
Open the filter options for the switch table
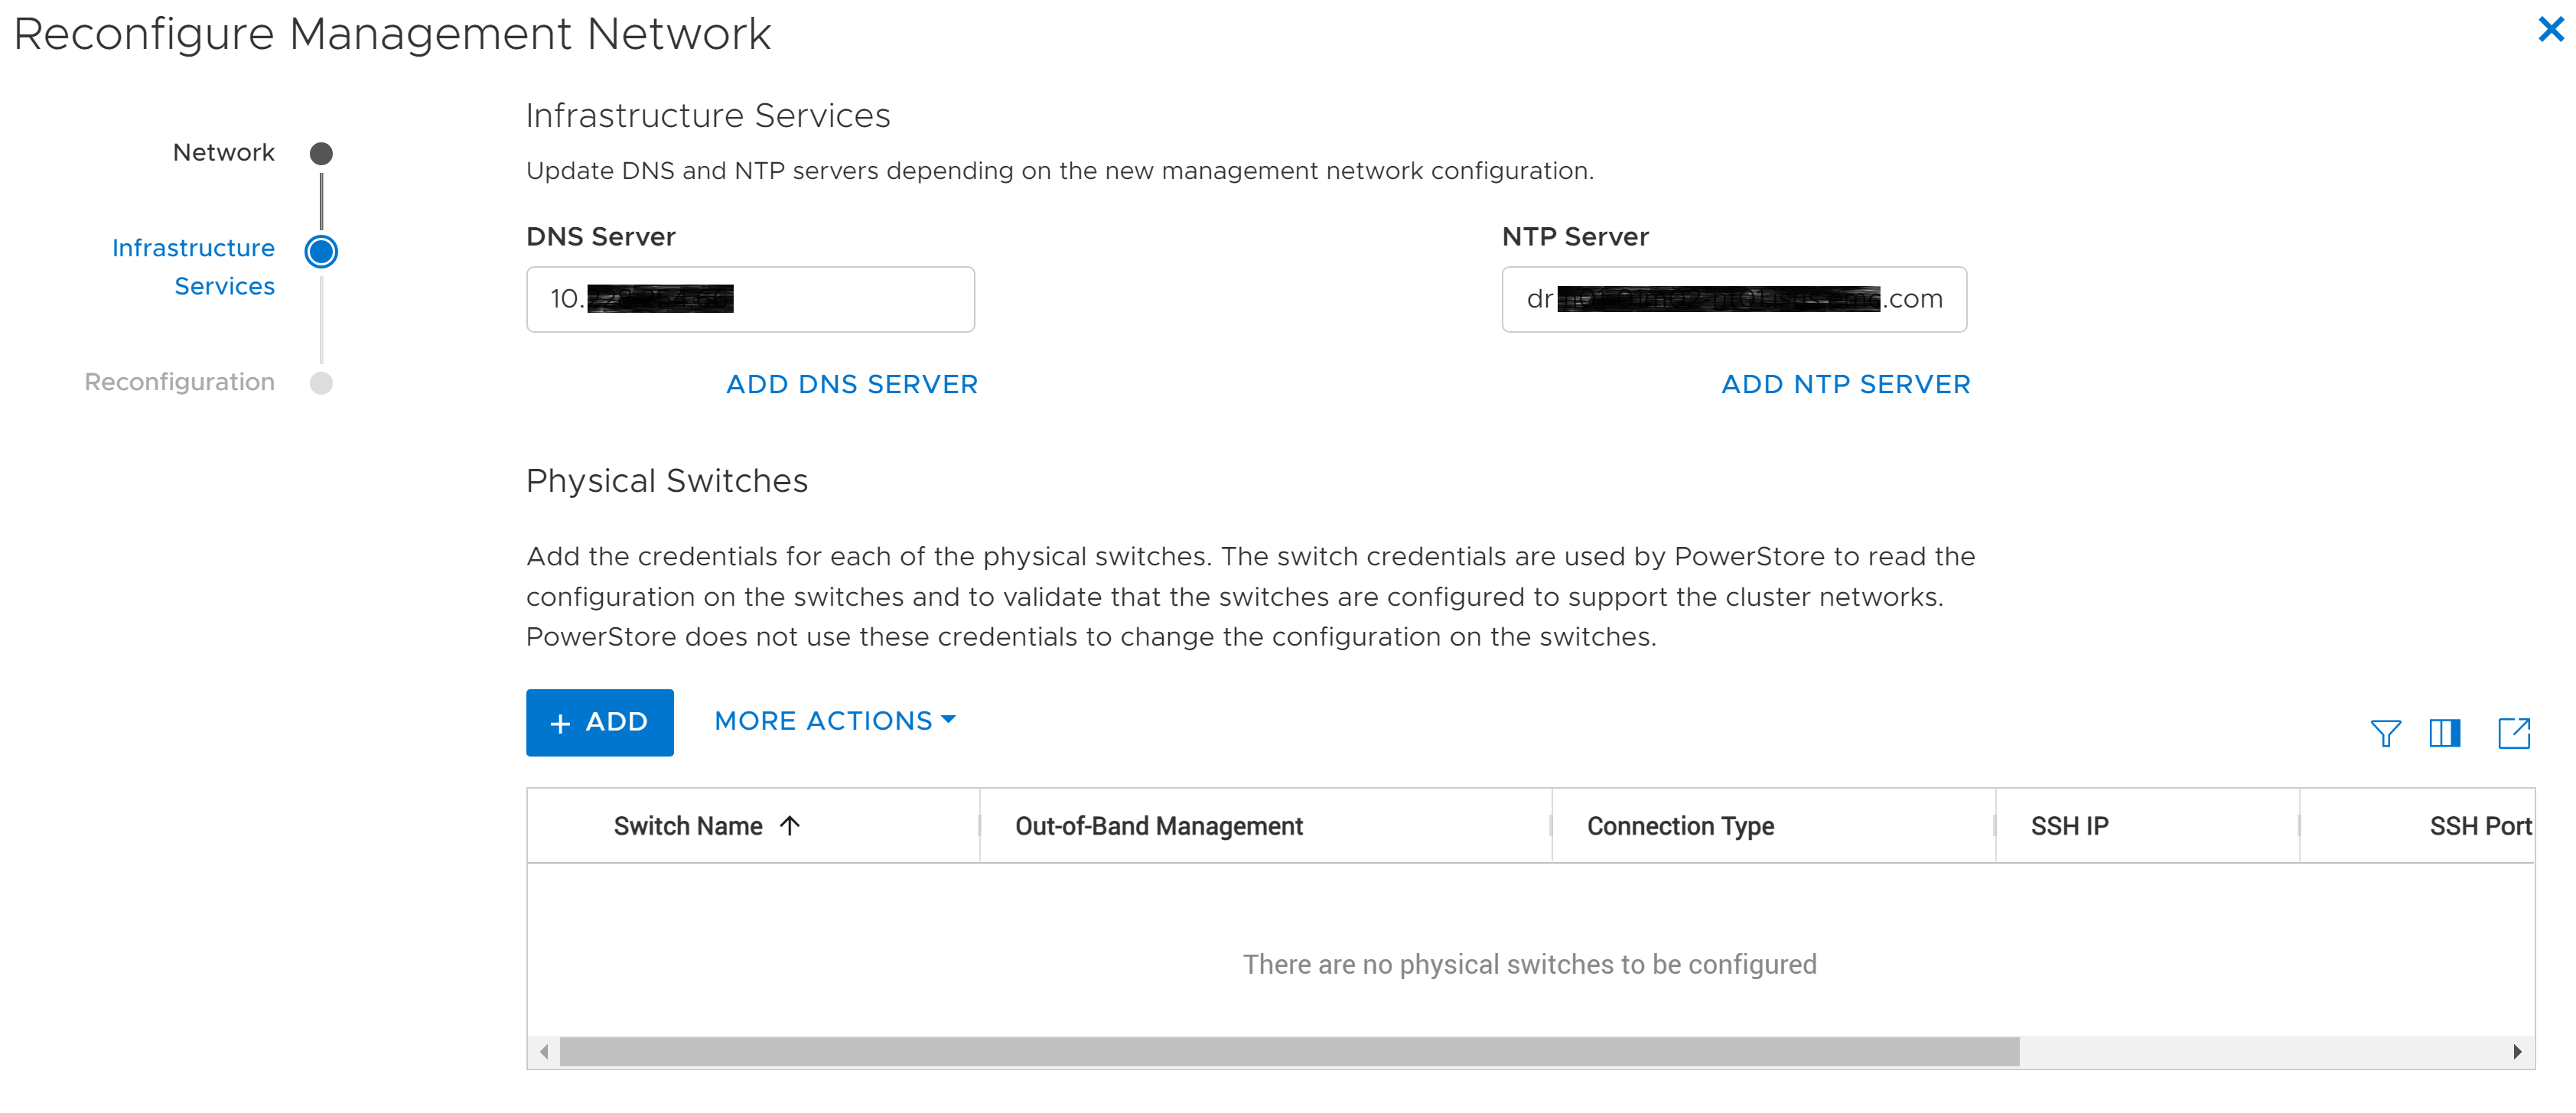[x=2386, y=733]
